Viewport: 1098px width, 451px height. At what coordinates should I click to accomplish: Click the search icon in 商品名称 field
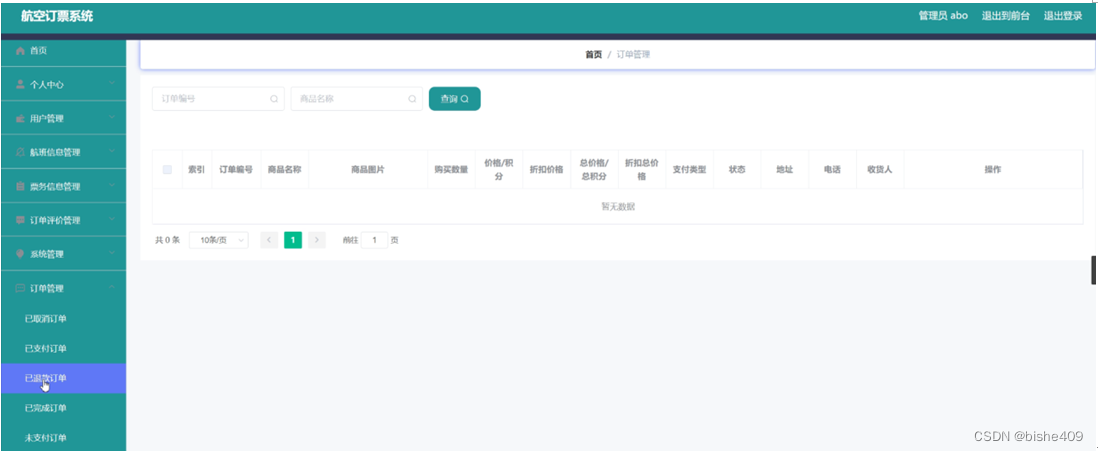pyautogui.click(x=412, y=99)
